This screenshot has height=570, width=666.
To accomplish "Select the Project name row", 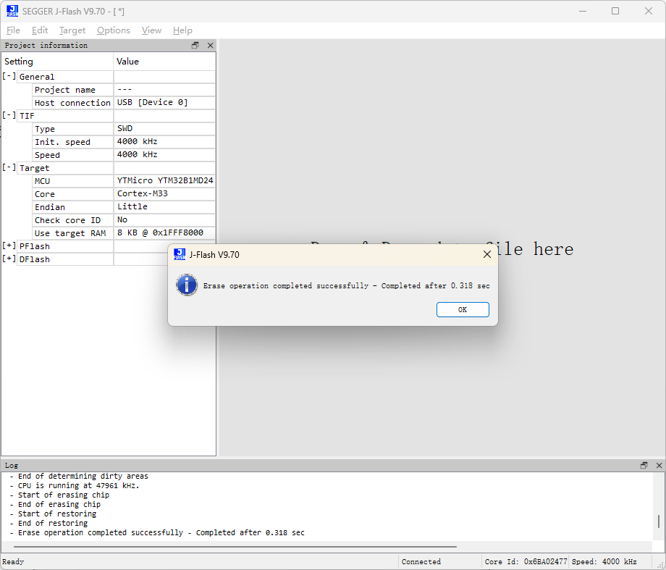I will tap(124, 90).
